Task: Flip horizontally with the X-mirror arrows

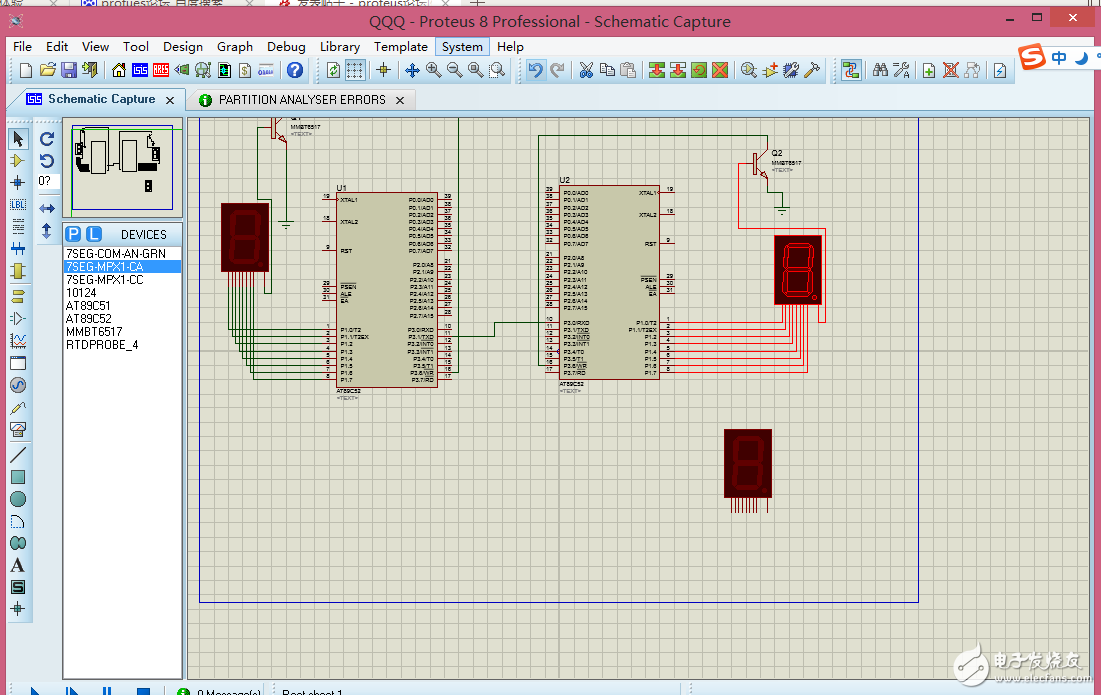Action: (47, 208)
